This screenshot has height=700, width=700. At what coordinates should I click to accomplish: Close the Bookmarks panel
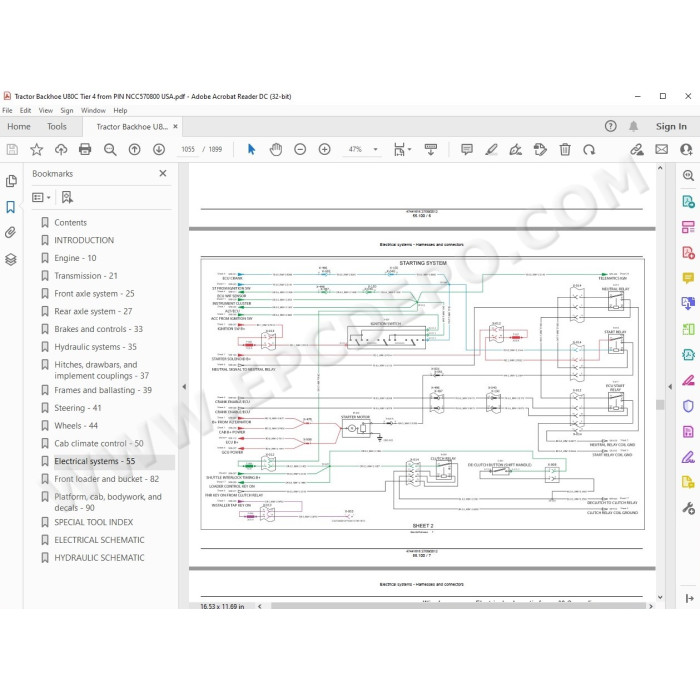click(163, 173)
